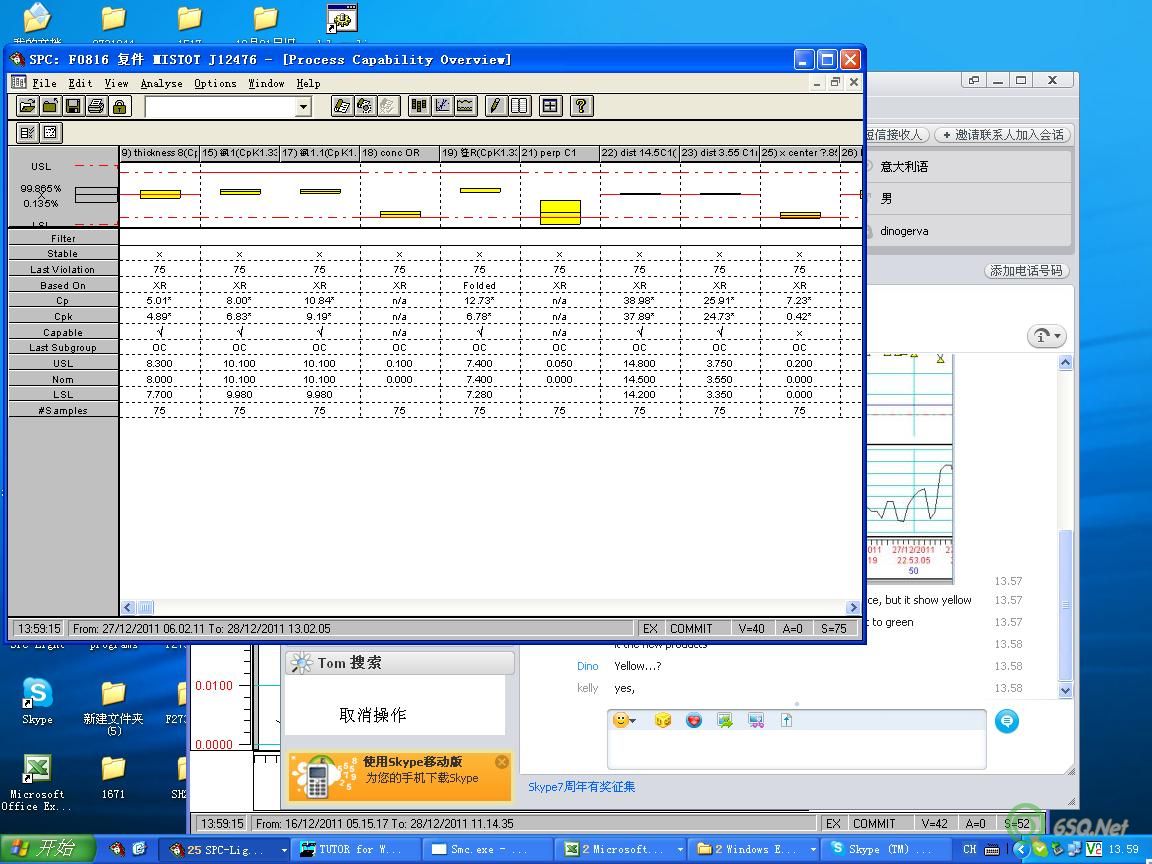The width and height of the screenshot is (1152, 864).
Task: Click the 开始 Start button on the taskbar
Action: 47,849
